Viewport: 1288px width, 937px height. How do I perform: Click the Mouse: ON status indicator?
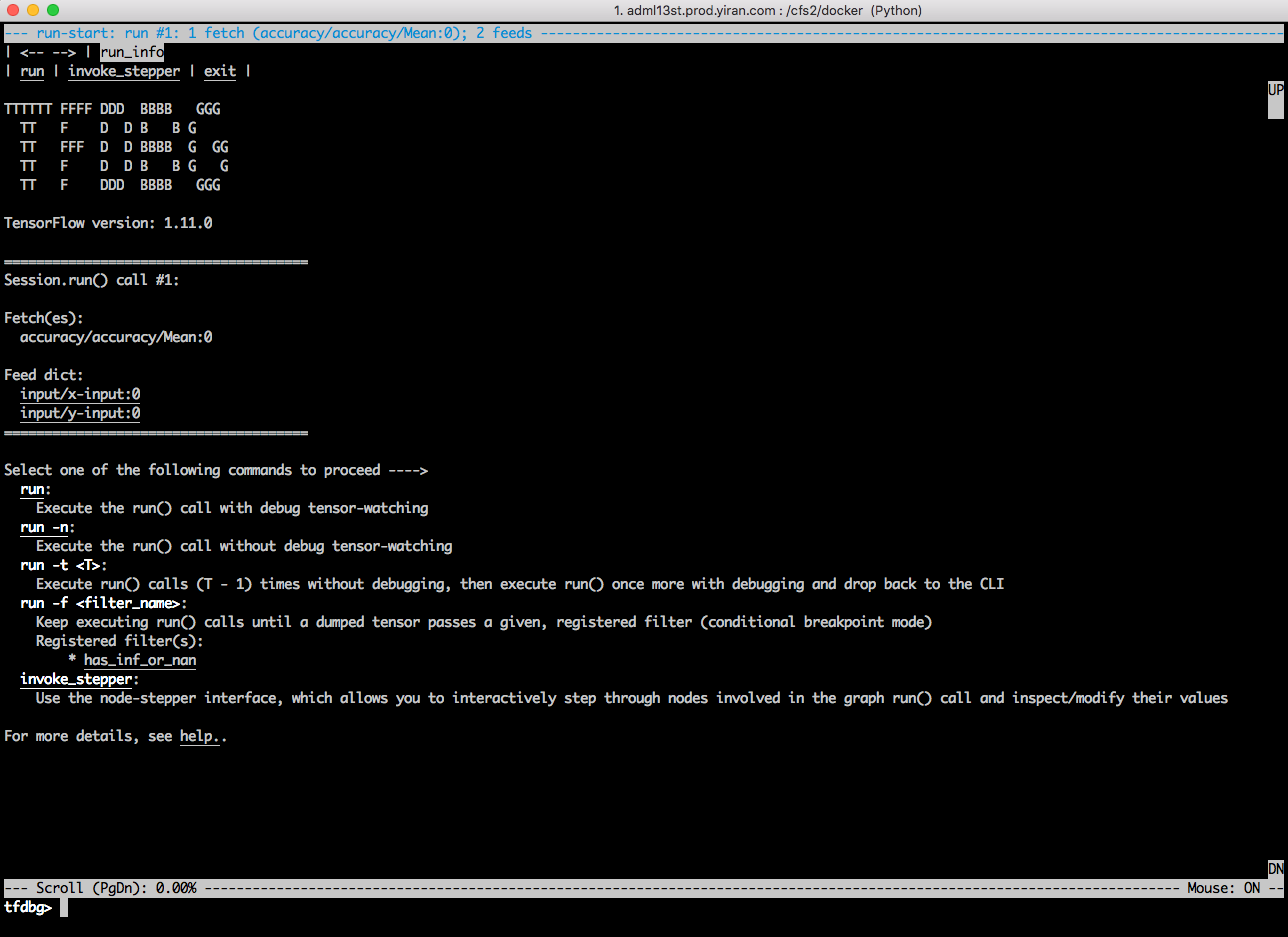point(1223,888)
